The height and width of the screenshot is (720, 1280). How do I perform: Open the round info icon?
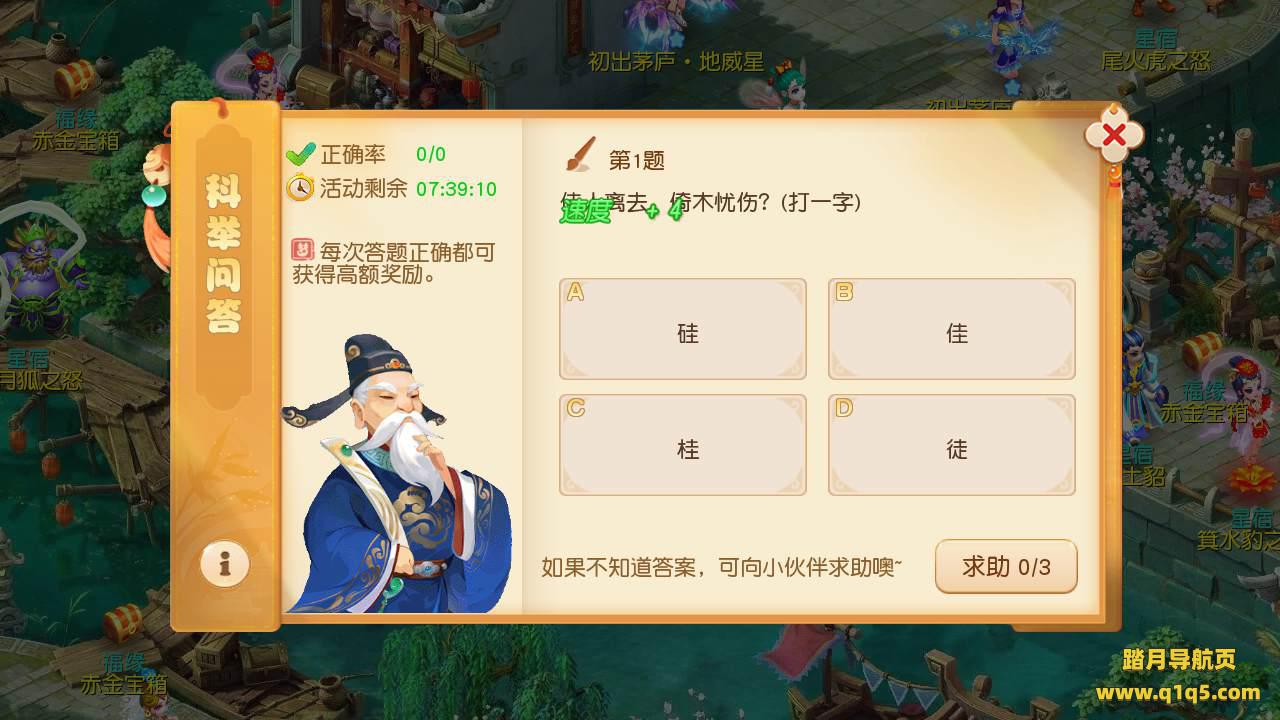(225, 564)
